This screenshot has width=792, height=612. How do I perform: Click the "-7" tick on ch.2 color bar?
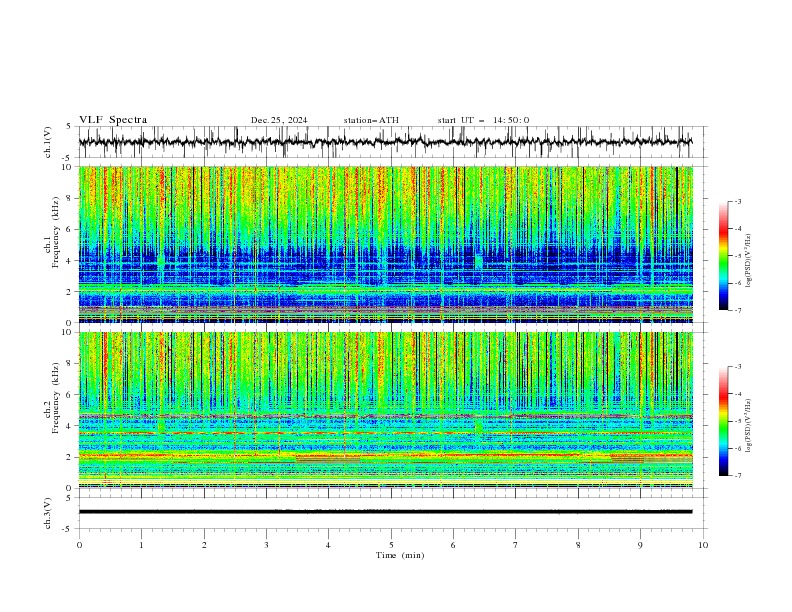(738, 475)
